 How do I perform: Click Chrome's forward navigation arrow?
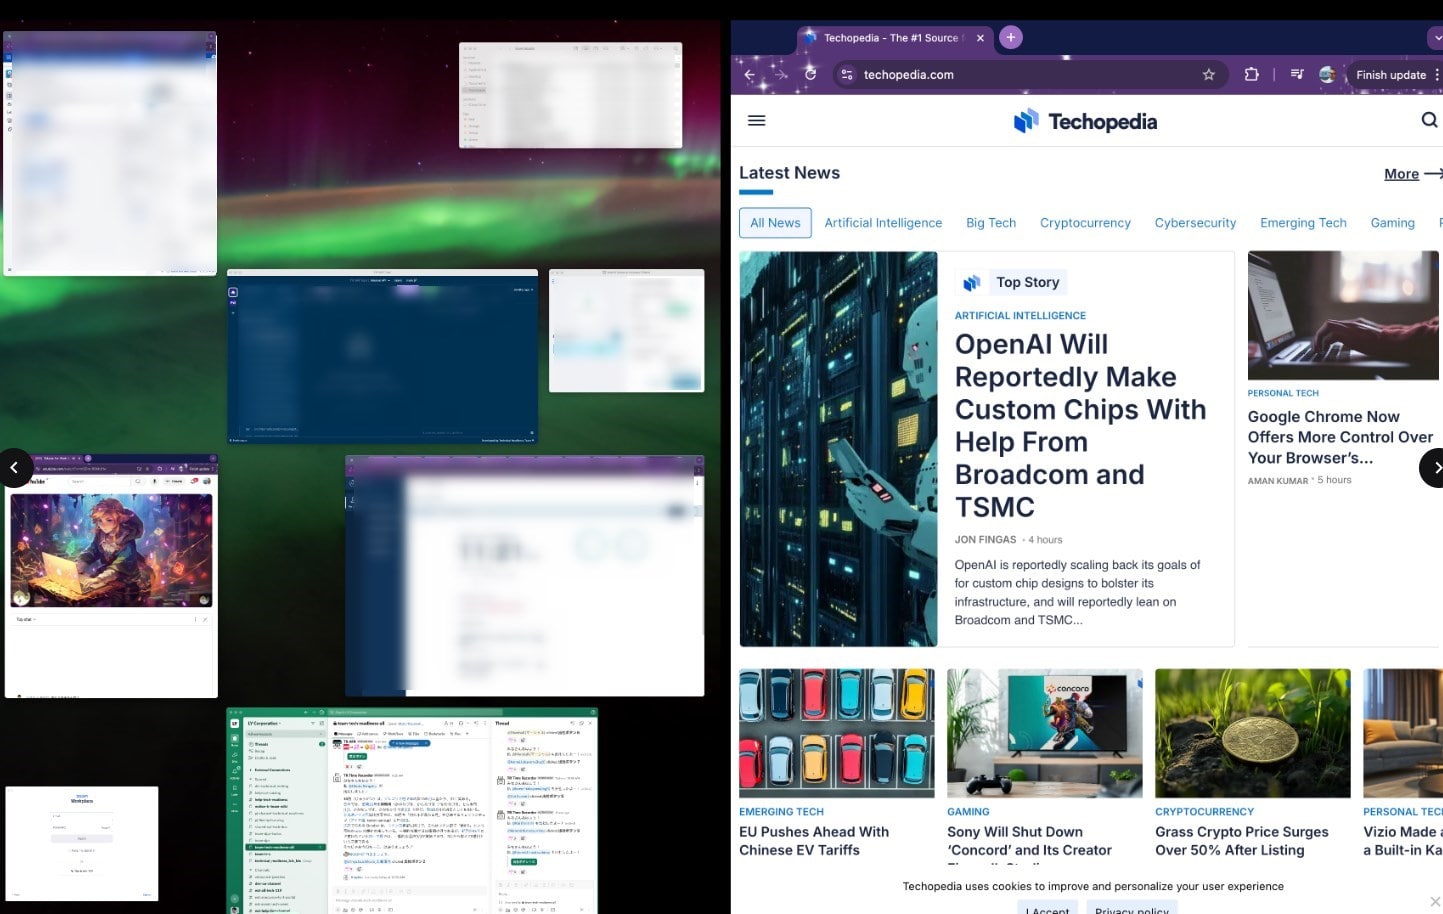781,75
